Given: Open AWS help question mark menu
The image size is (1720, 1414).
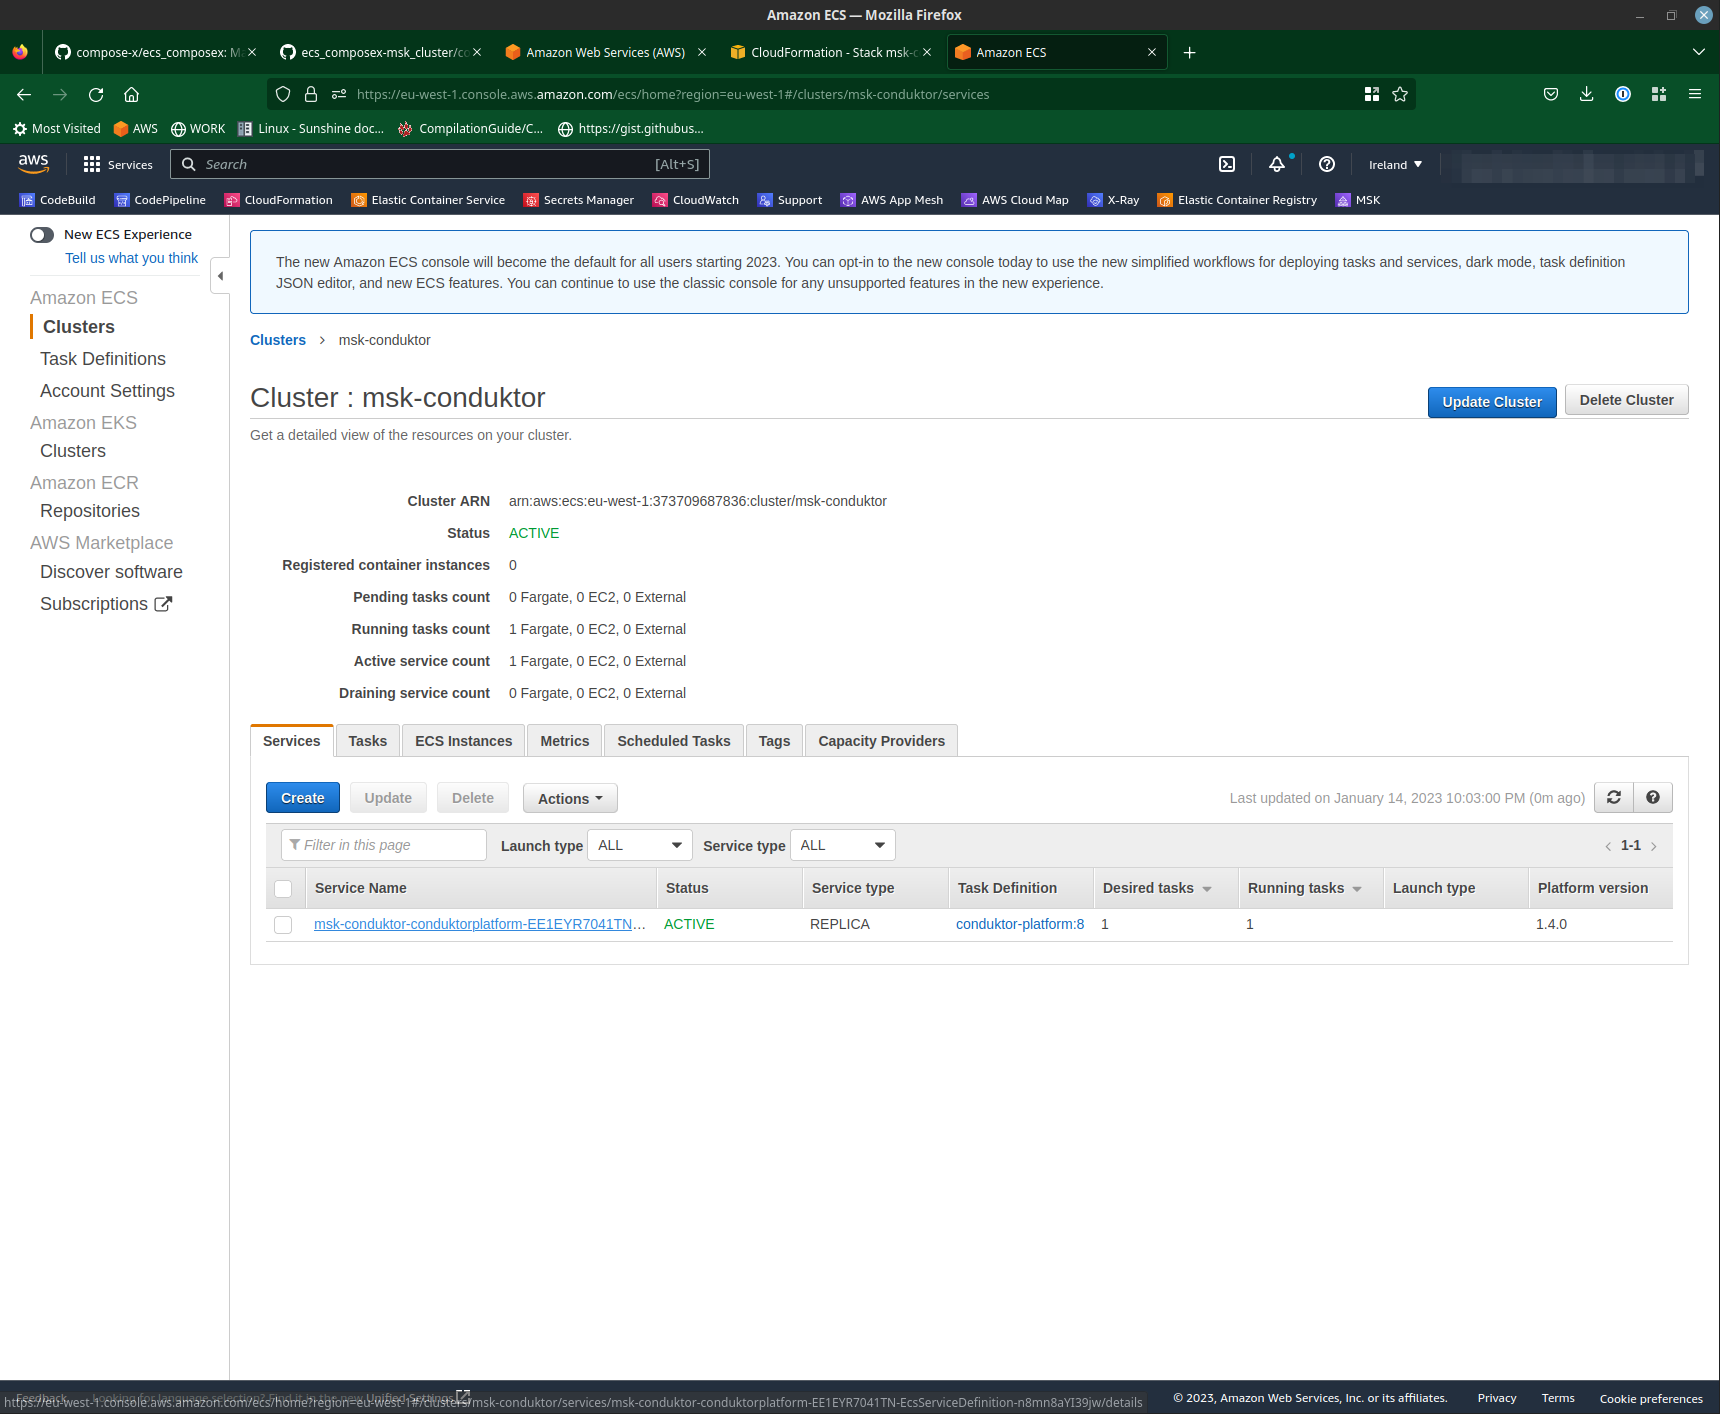Looking at the screenshot, I should (1327, 164).
